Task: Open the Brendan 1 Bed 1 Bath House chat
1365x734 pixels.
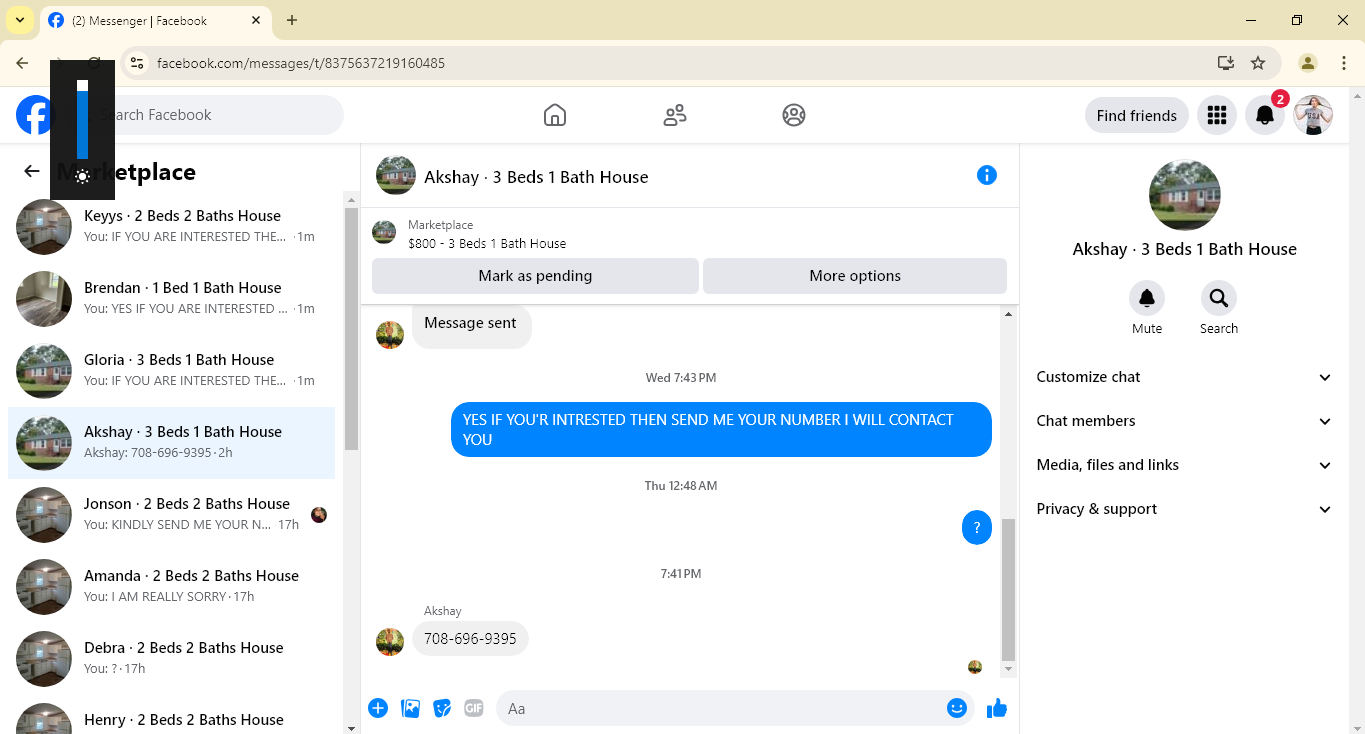Action: coord(171,299)
